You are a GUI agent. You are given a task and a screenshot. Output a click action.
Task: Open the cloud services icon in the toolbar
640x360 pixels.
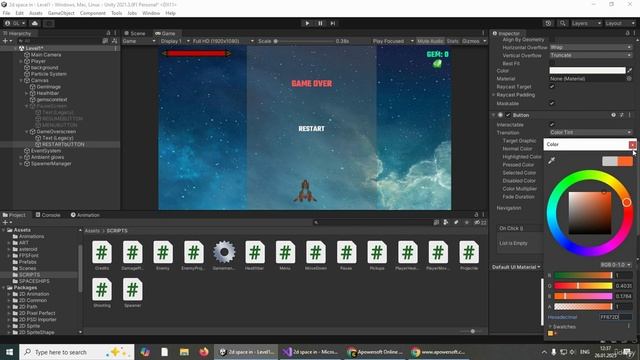pos(35,23)
